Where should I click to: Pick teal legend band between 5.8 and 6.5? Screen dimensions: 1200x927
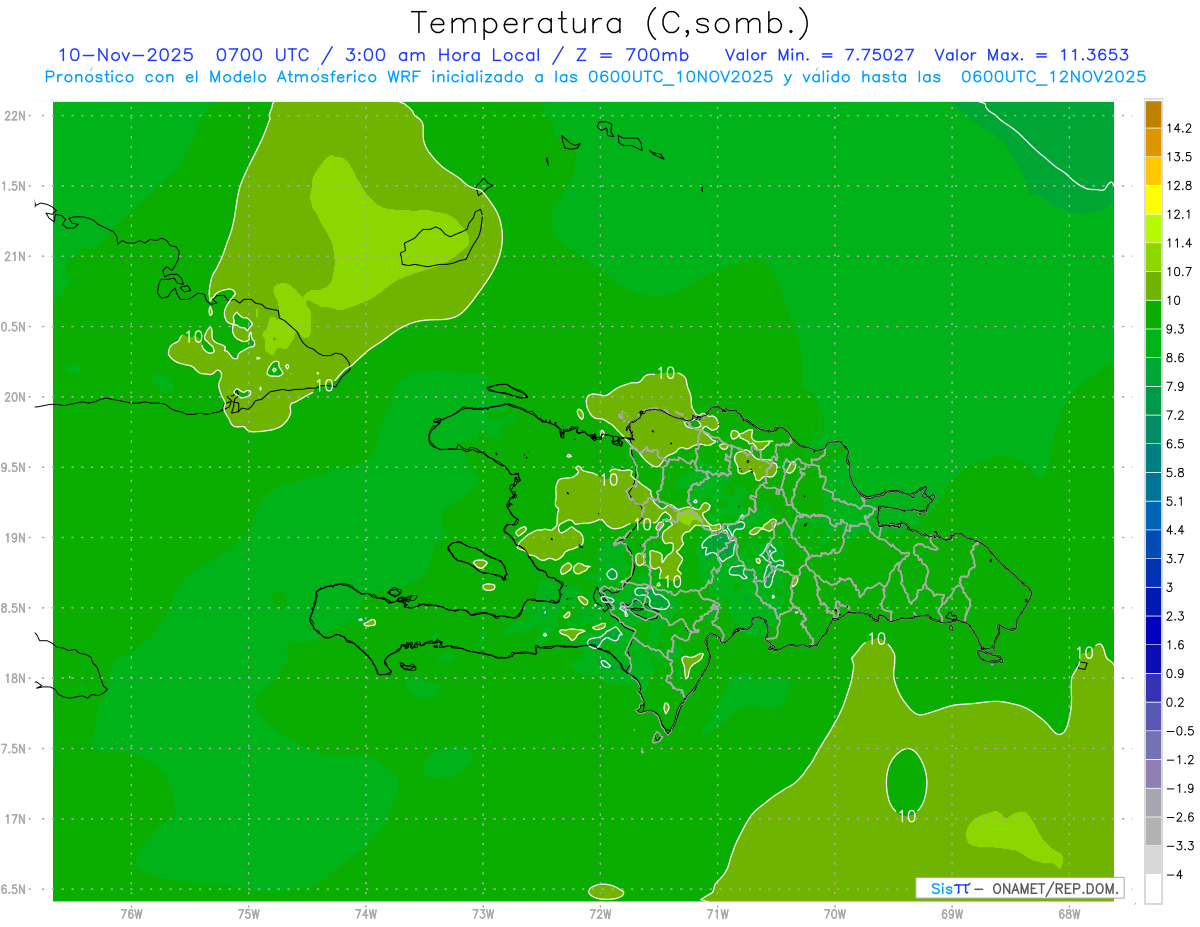[x=1153, y=458]
